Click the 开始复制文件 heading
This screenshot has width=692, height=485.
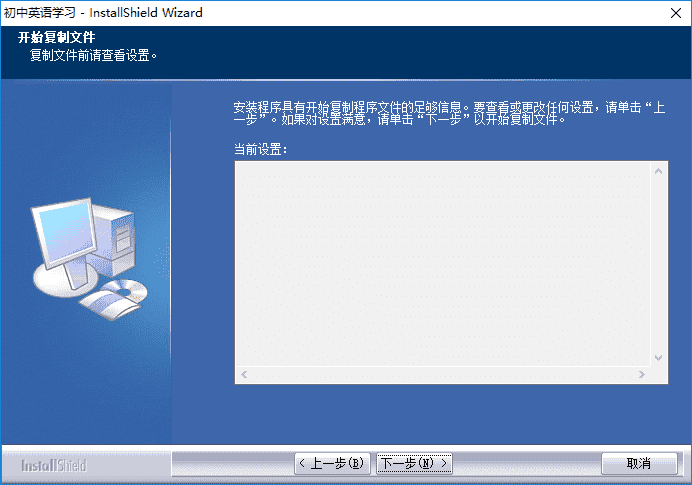point(56,37)
